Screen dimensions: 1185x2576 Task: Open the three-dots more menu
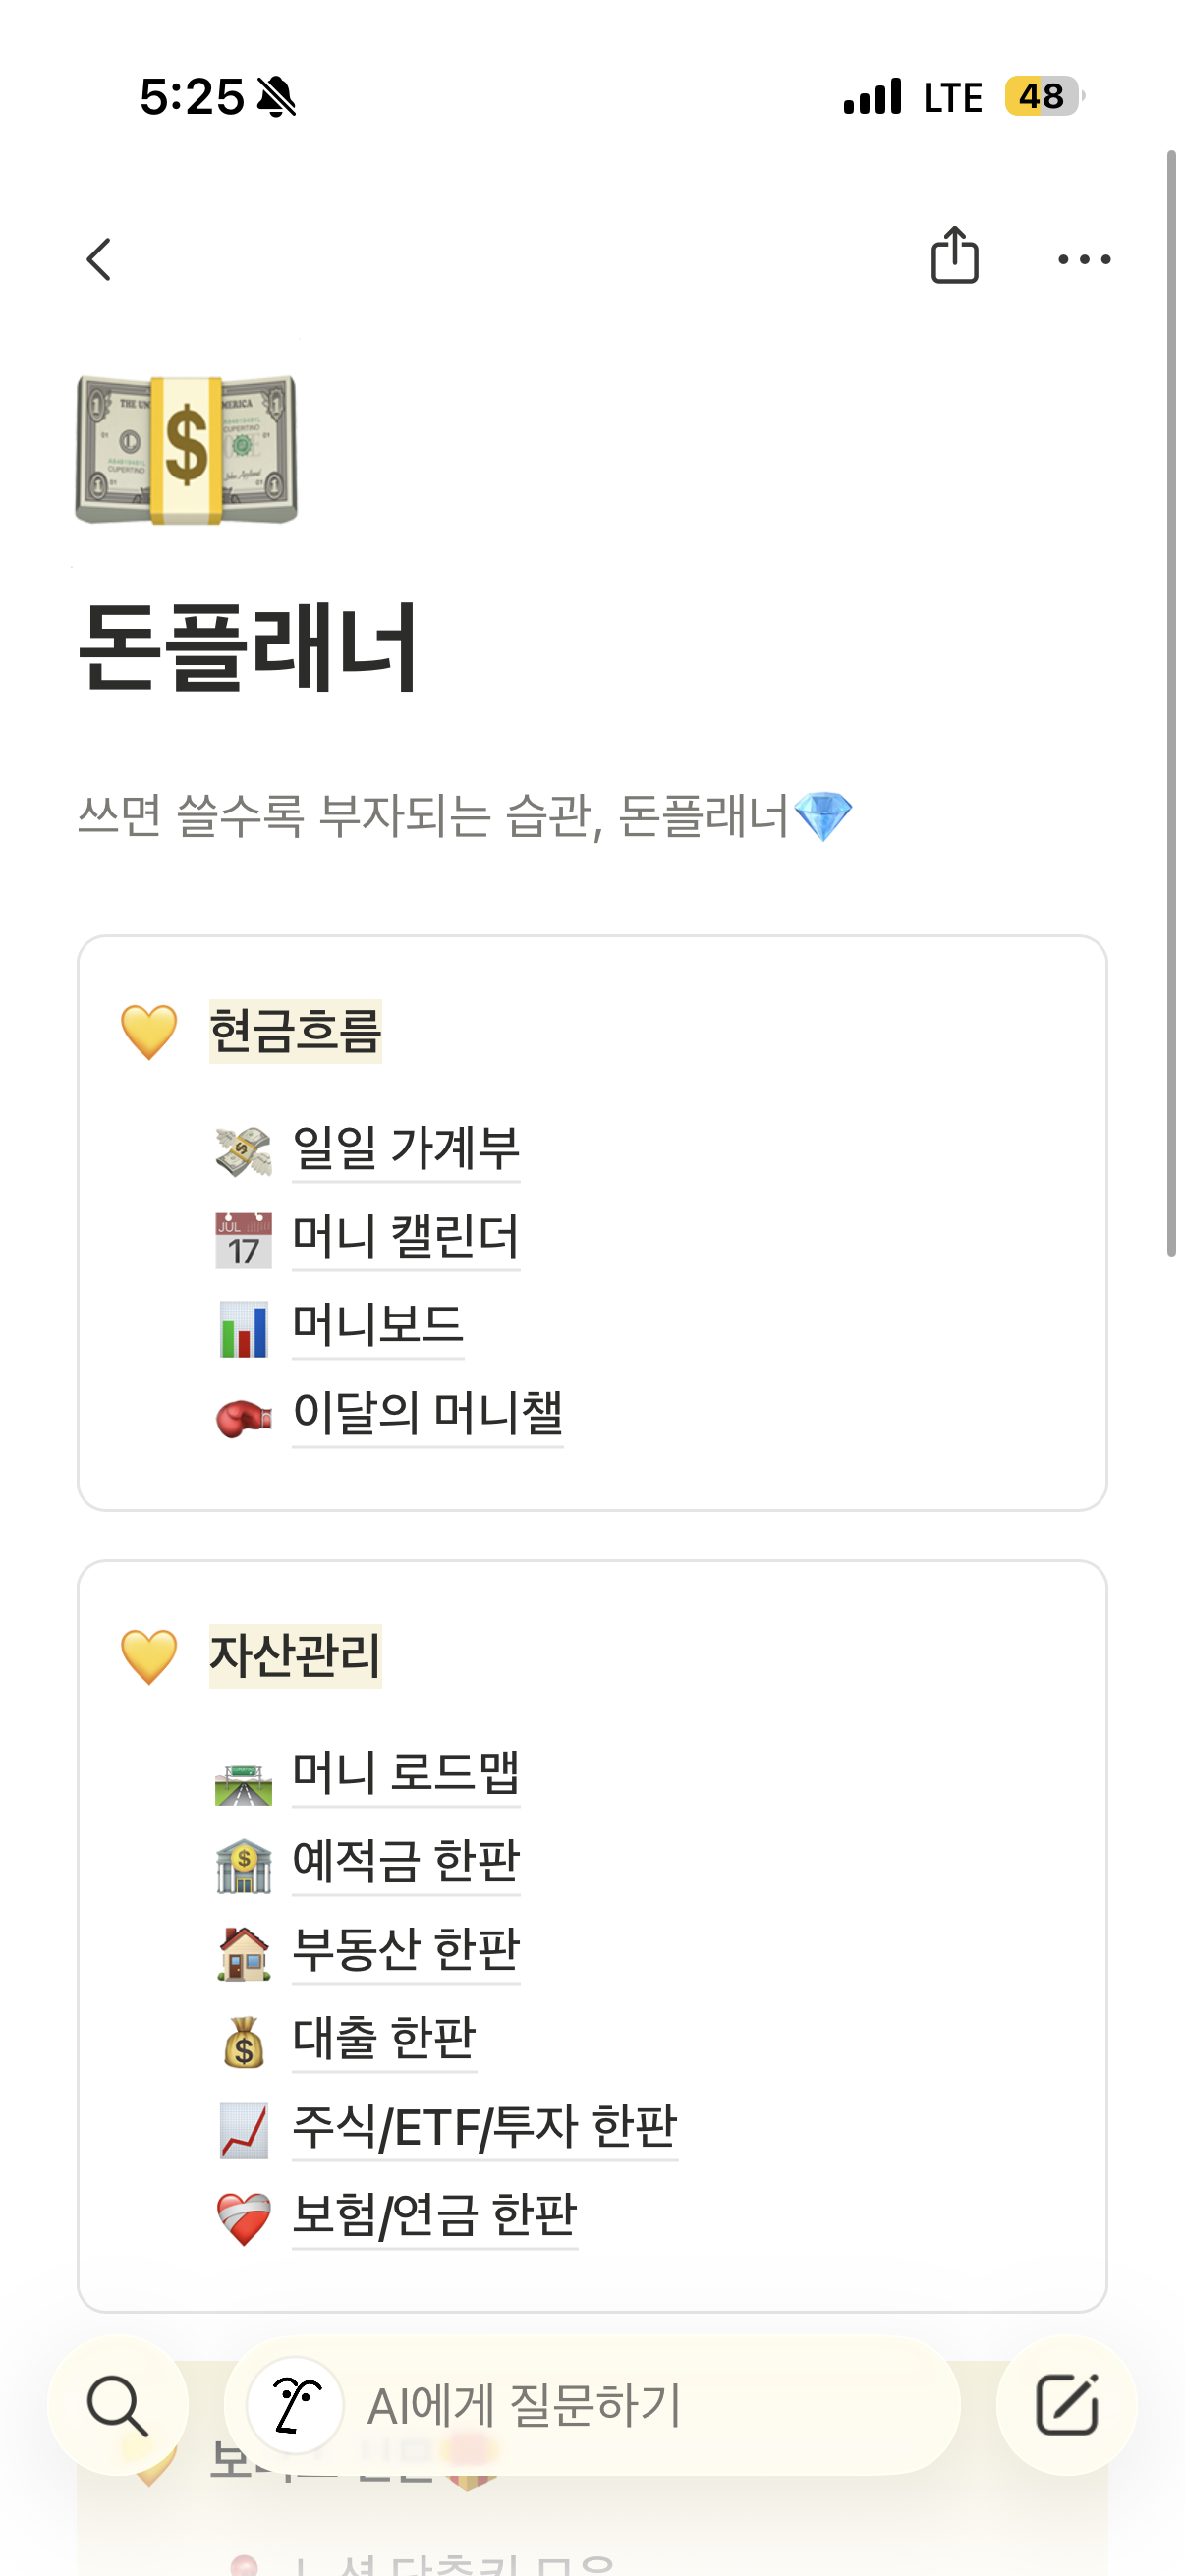[1084, 260]
